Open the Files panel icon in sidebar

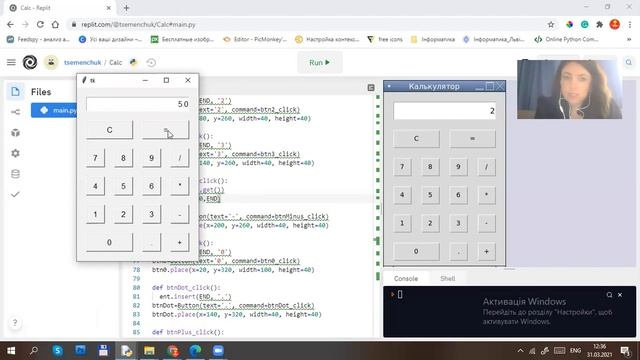point(16,91)
